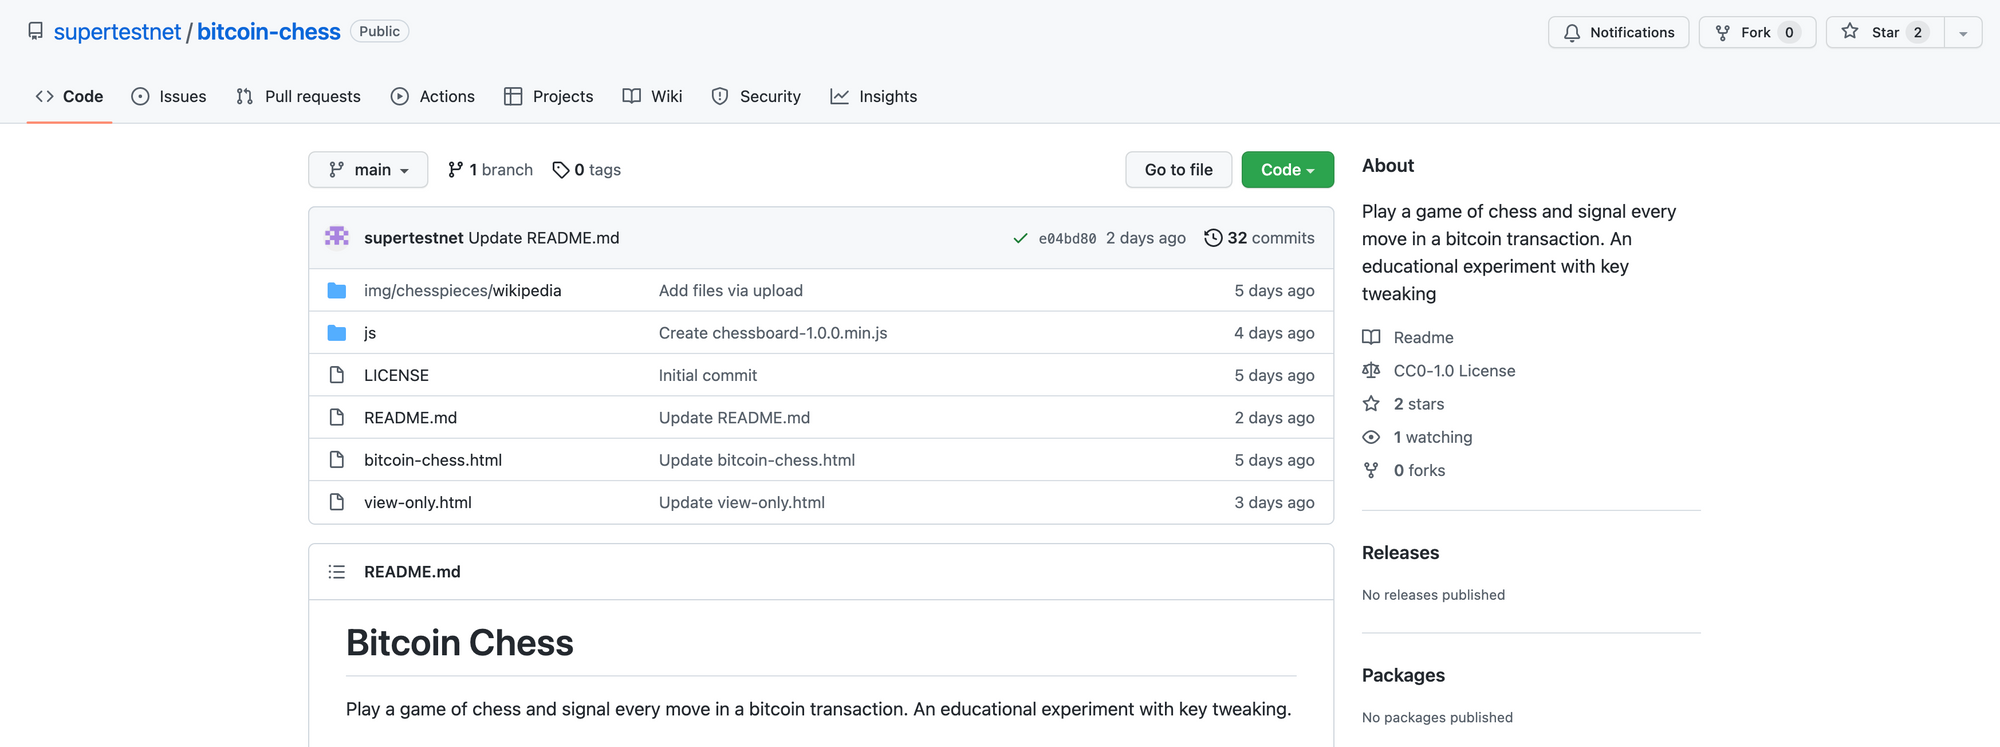Open the README.md file in file list
Image resolution: width=2000 pixels, height=747 pixels.
[x=410, y=418]
